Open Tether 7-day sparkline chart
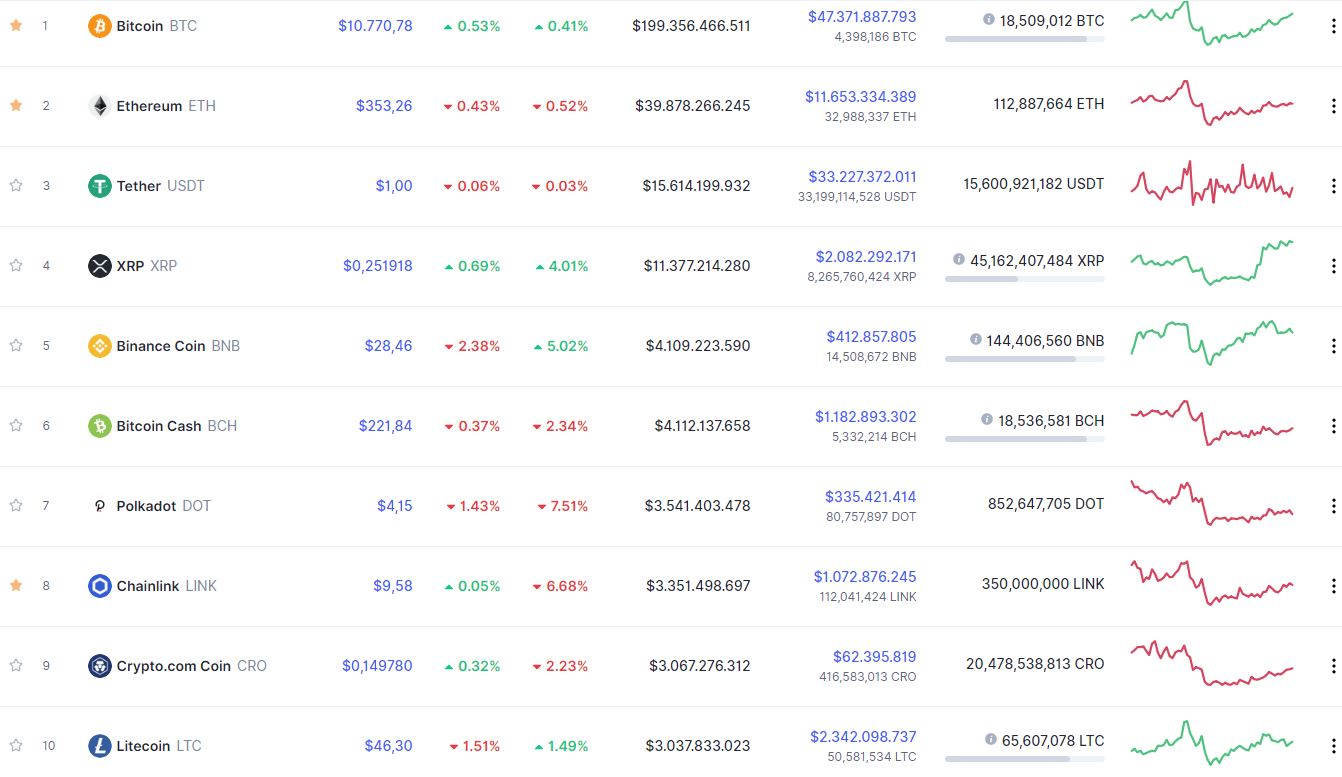 (1212, 183)
